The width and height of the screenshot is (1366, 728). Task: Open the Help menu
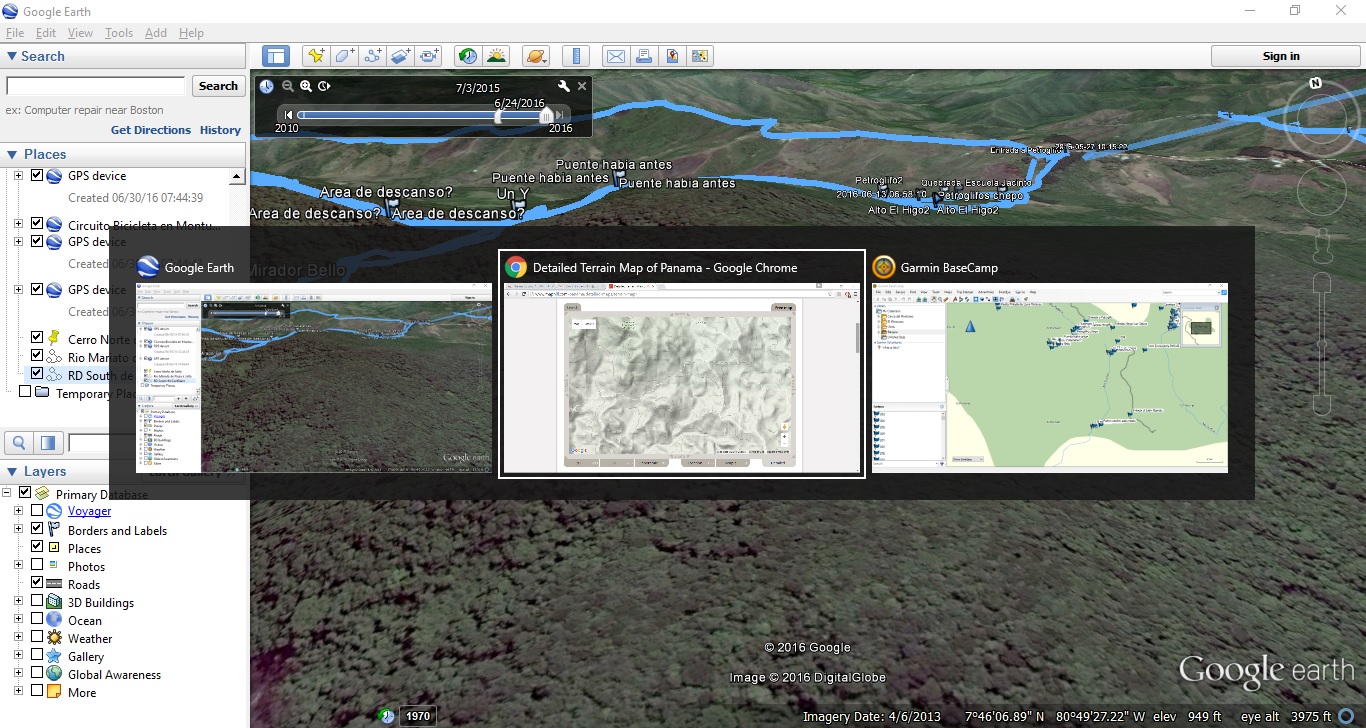(191, 33)
